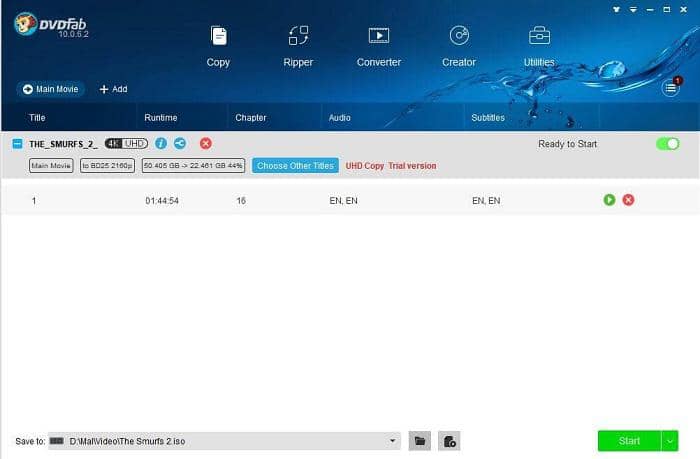Click the Subtitles column header
The height and width of the screenshot is (459, 700).
488,118
